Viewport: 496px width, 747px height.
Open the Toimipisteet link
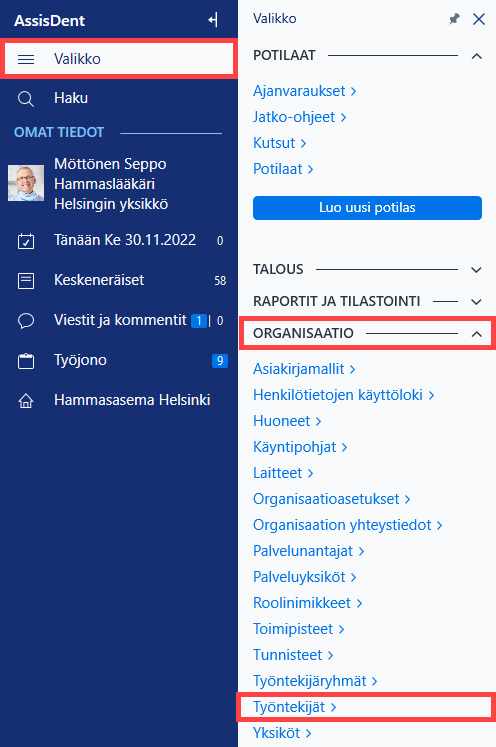coord(298,629)
